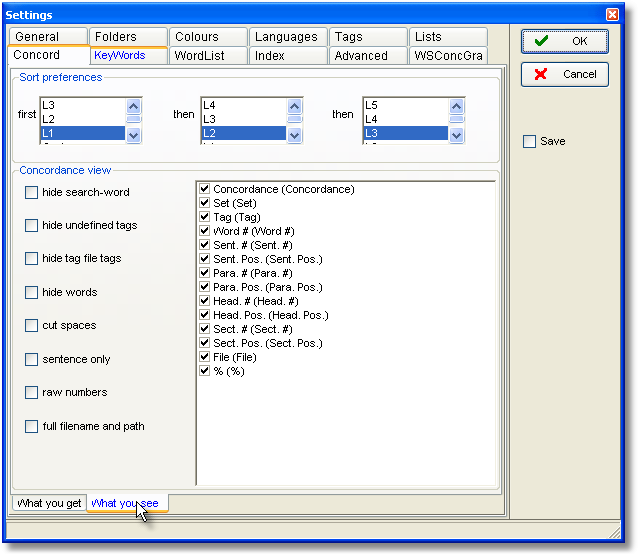Select L4 in the second sort list

[244, 105]
